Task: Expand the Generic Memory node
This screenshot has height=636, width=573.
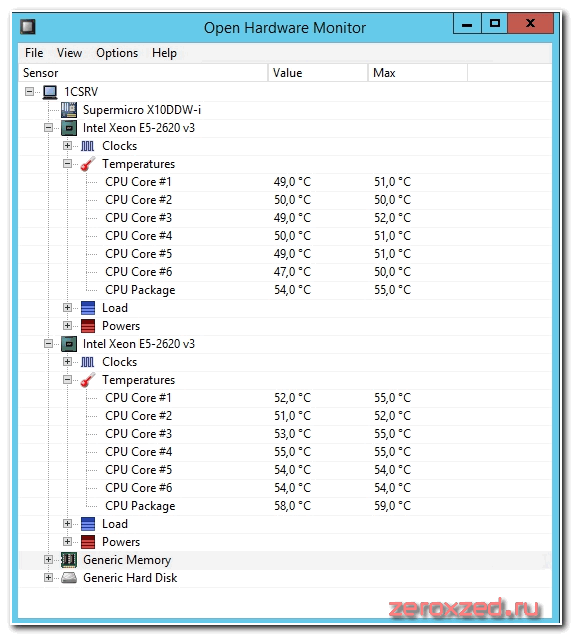Action: [x=48, y=560]
